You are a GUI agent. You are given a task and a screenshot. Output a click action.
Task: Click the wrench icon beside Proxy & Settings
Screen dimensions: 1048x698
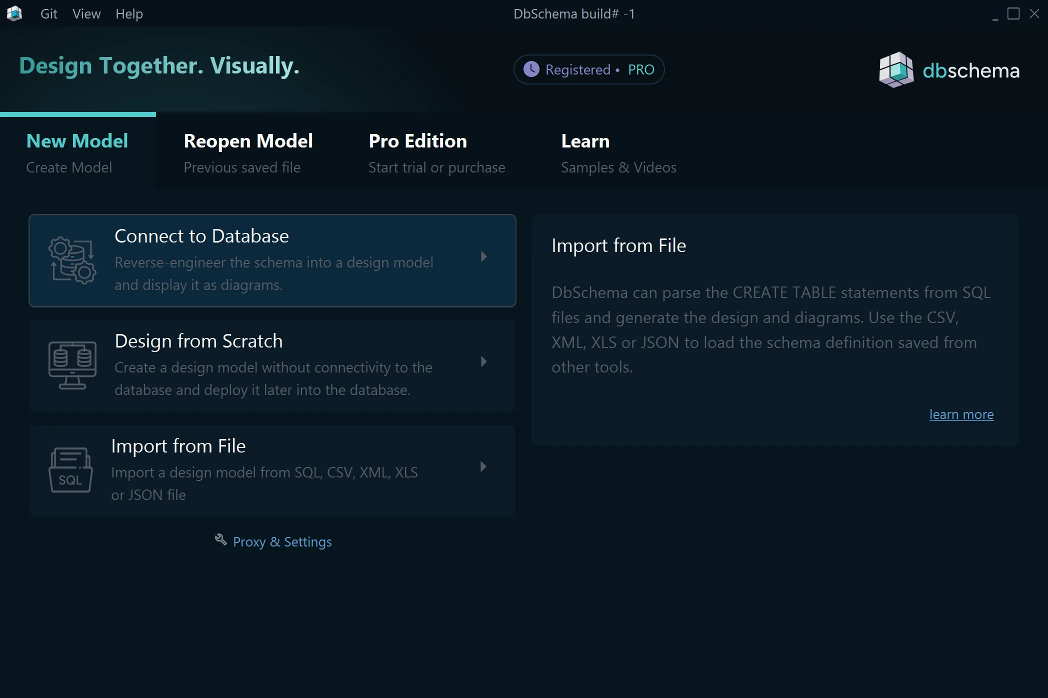[x=221, y=540]
